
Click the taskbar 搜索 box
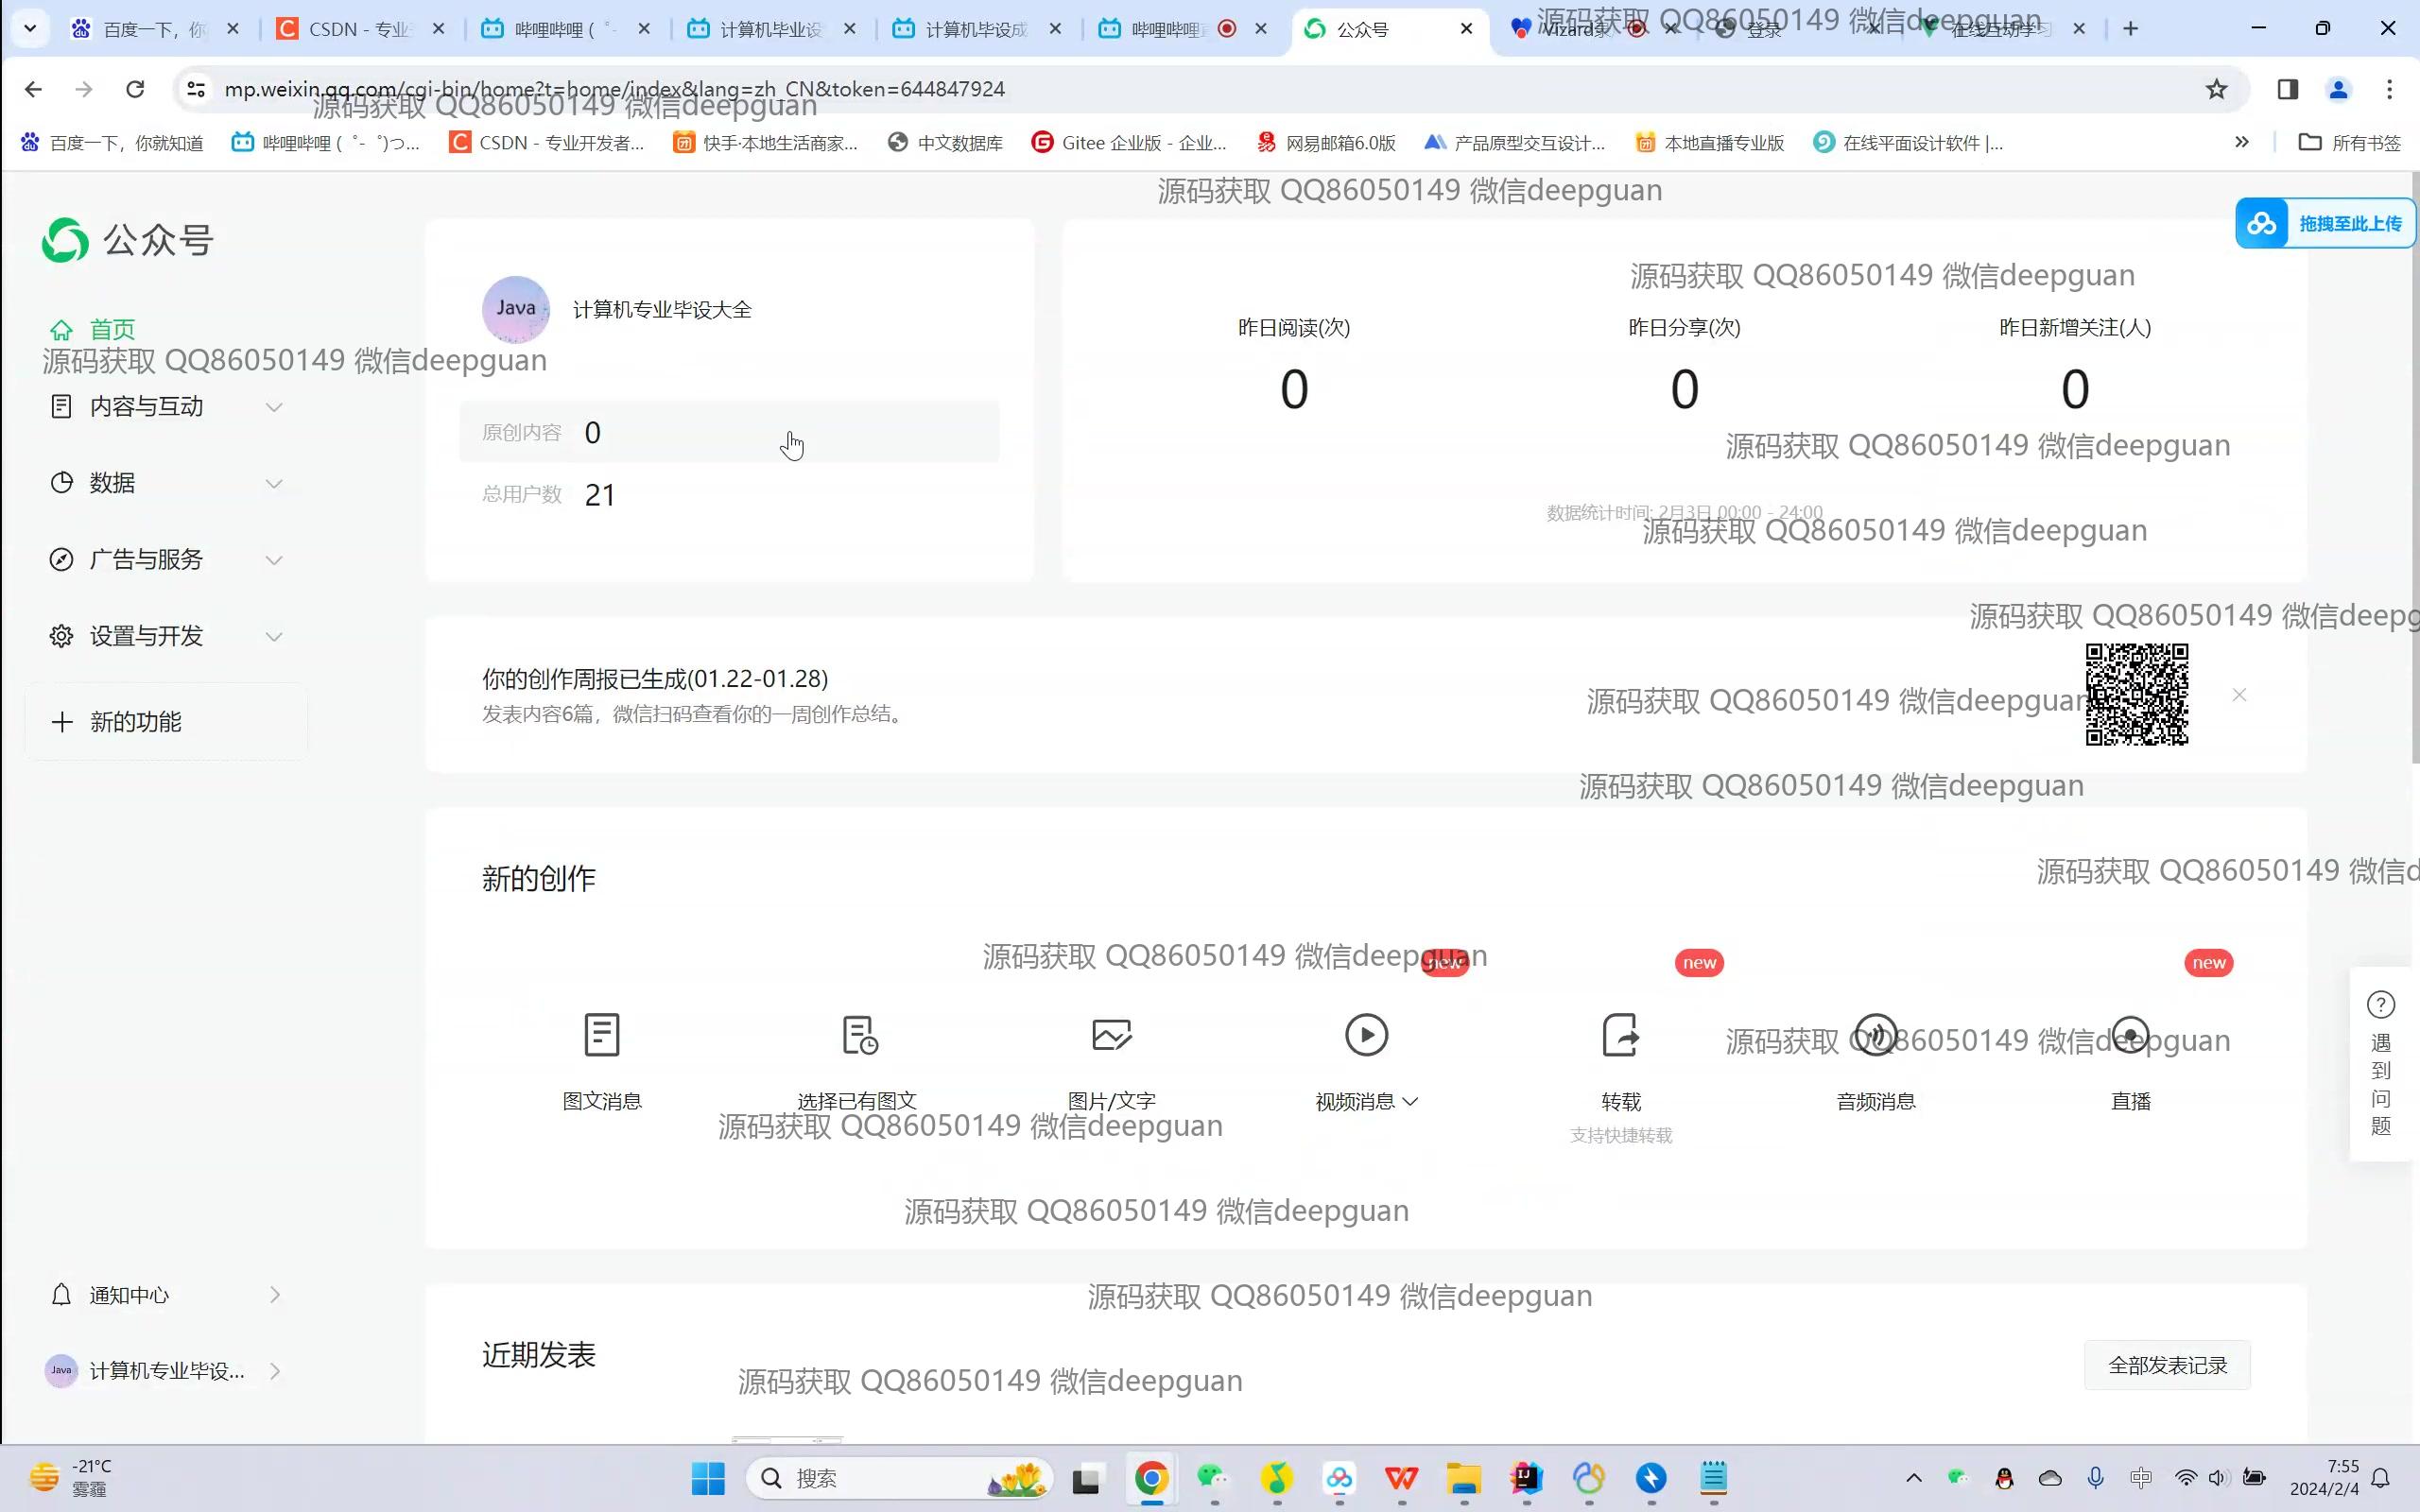[900, 1478]
